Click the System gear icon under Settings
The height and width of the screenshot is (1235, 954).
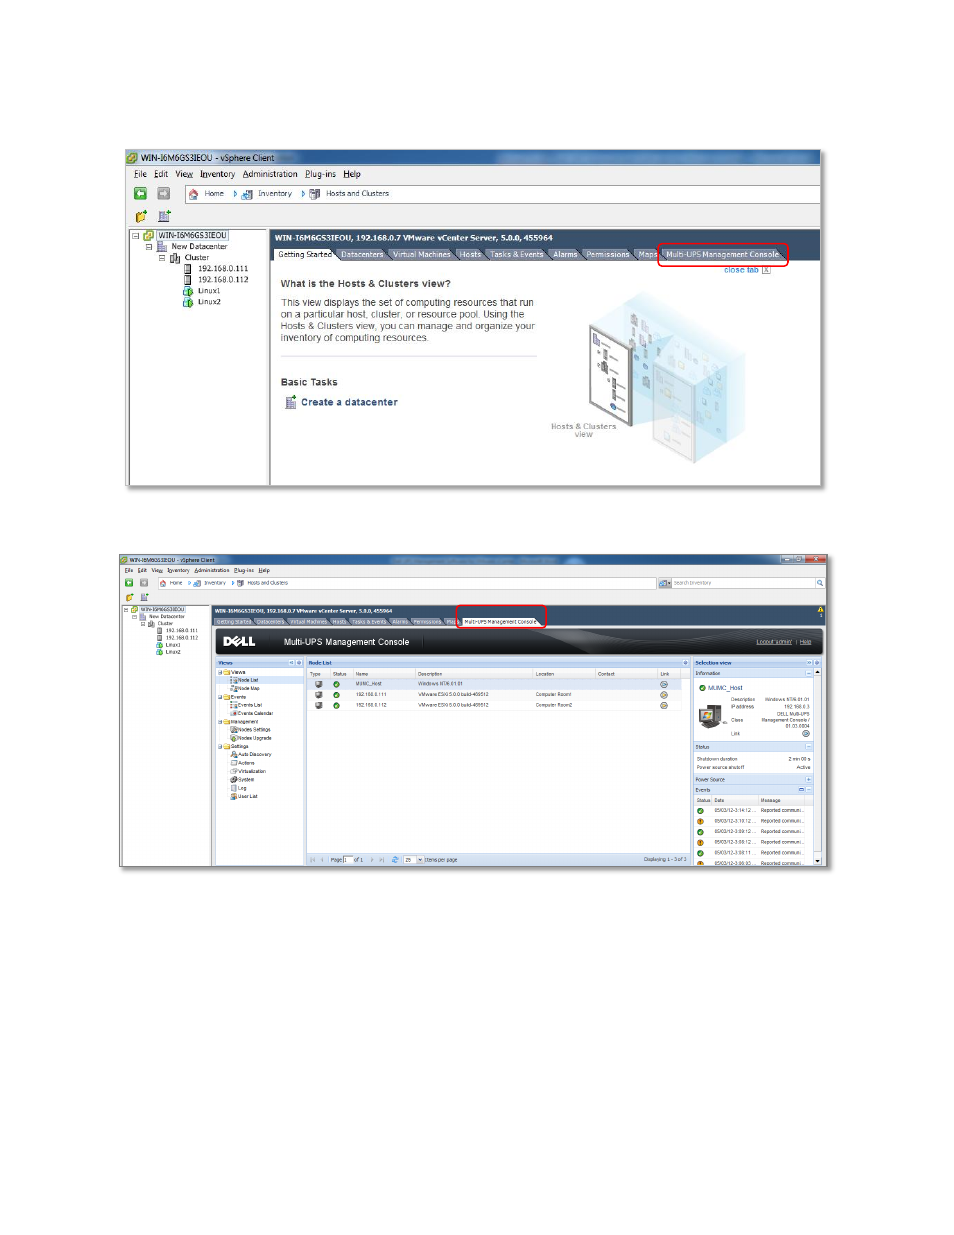click(x=234, y=779)
